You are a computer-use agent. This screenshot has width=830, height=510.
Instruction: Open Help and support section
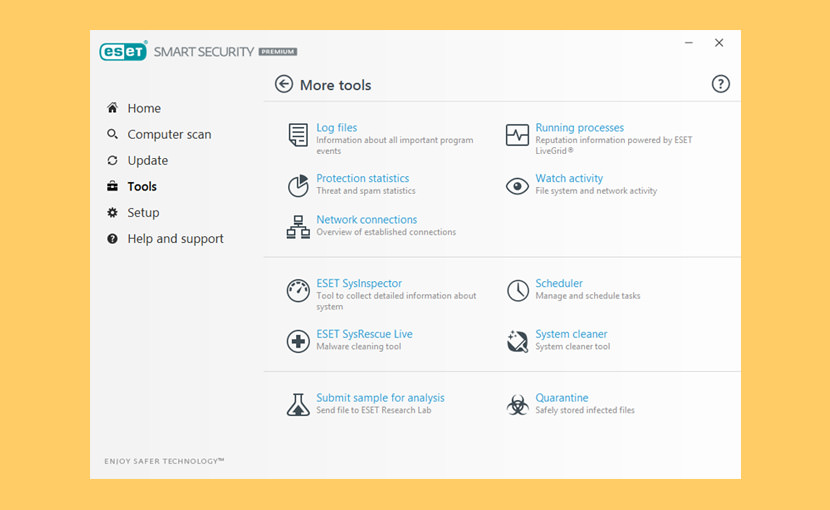click(175, 239)
